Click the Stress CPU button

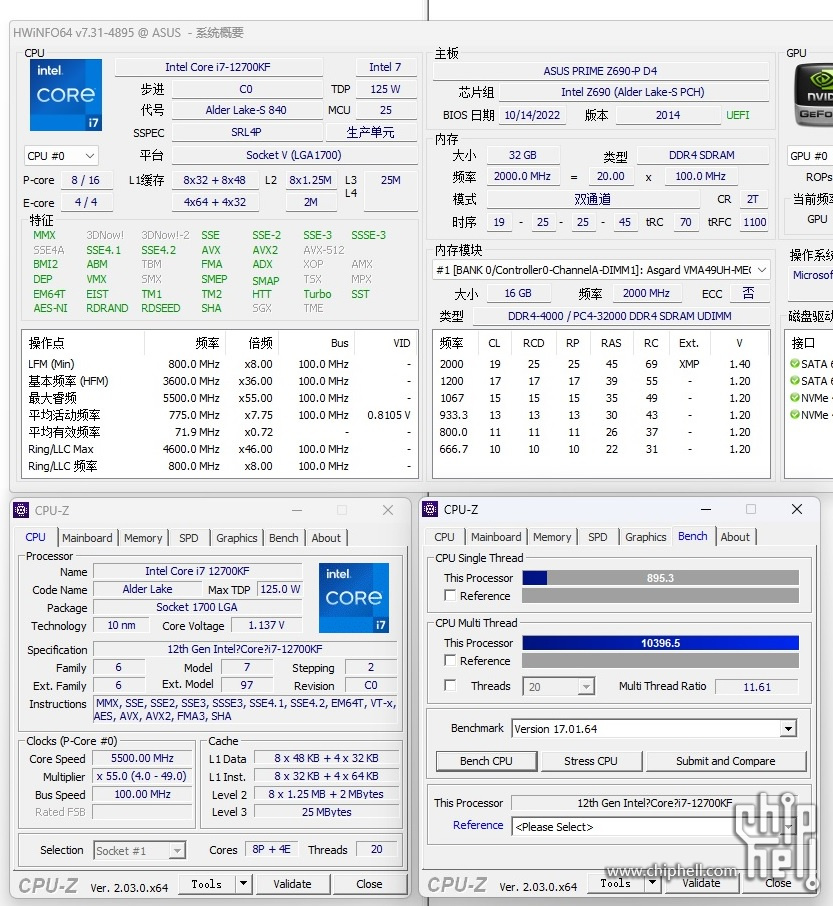point(591,761)
